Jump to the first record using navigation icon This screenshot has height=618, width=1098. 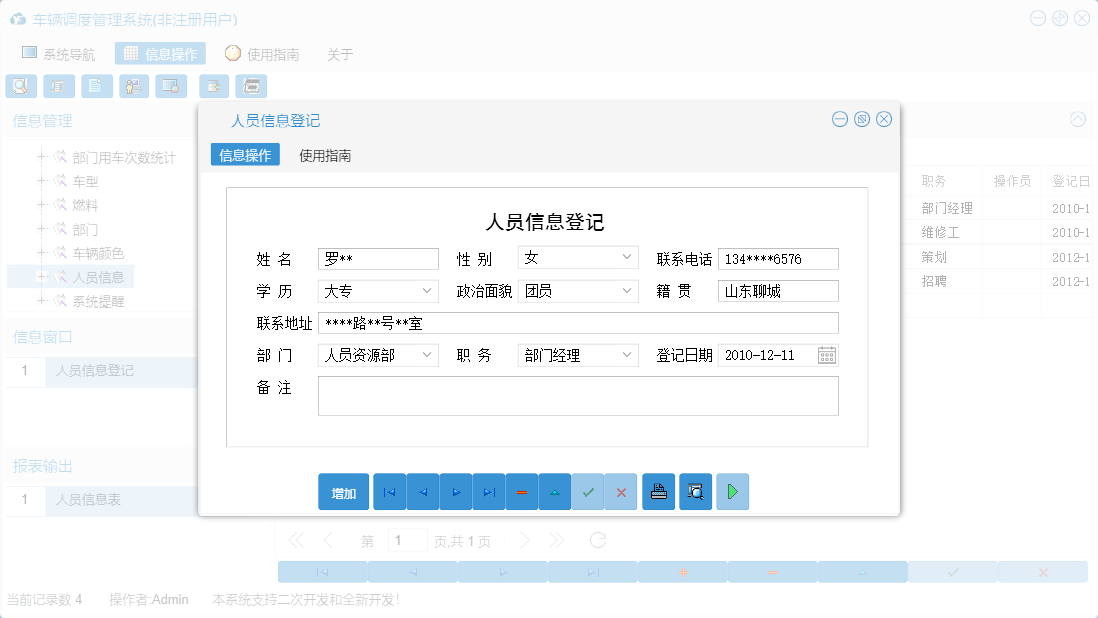pyautogui.click(x=389, y=491)
